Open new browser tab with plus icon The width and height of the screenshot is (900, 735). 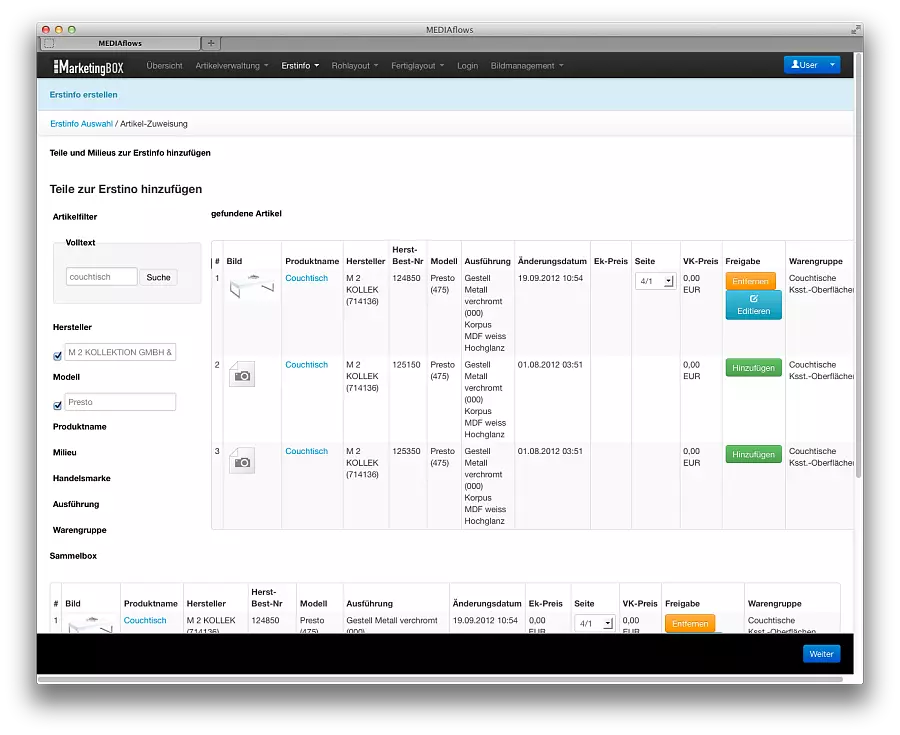211,43
